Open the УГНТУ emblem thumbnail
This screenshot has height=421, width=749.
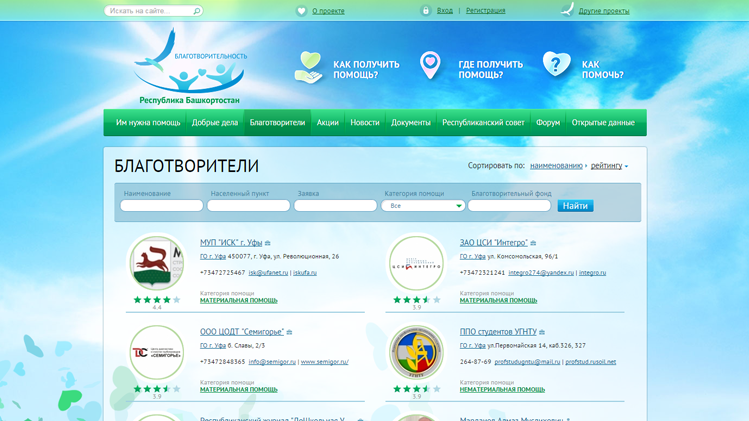416,353
